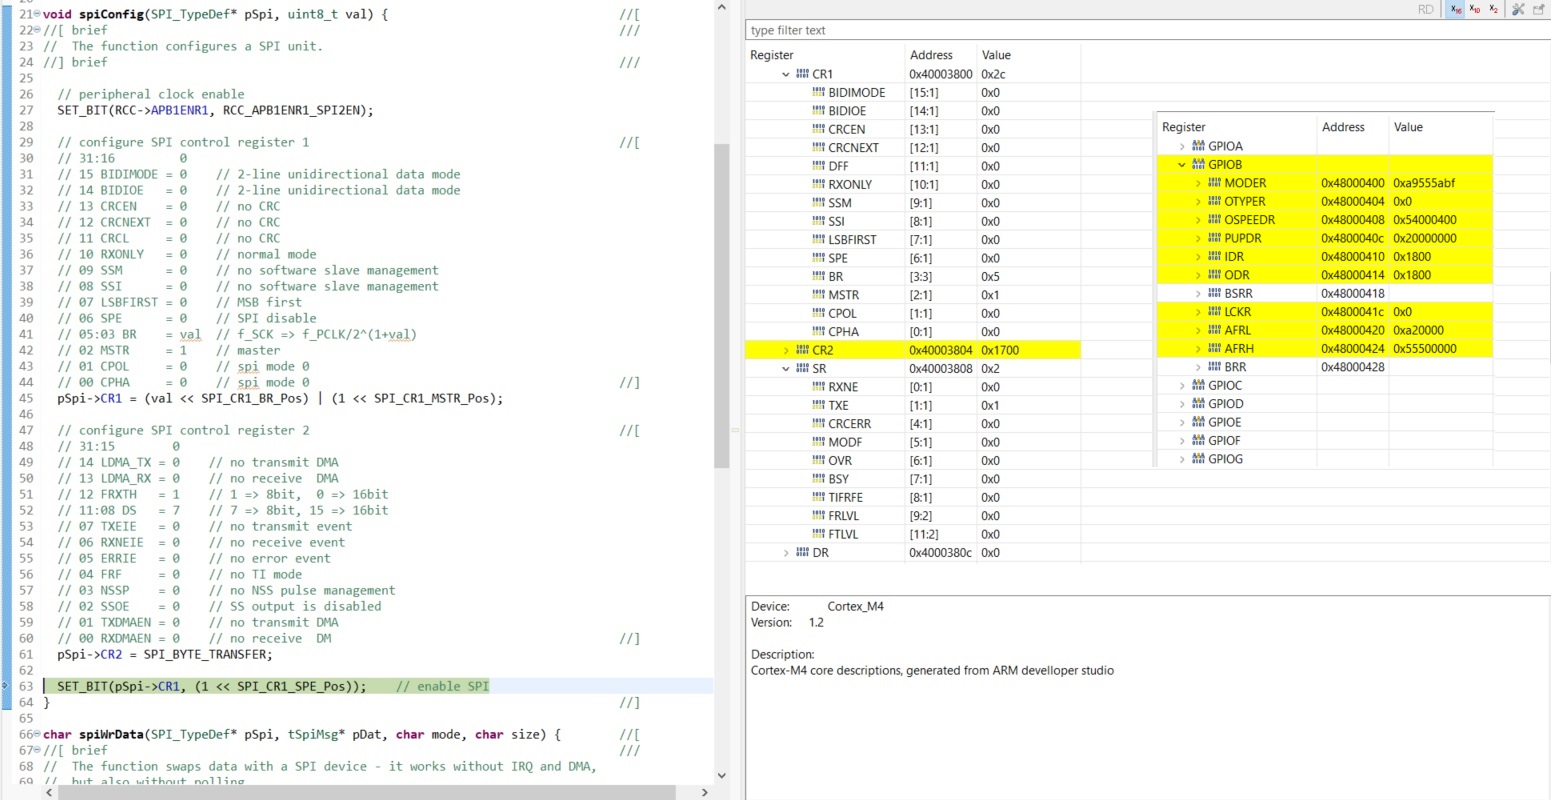The image size is (1551, 800).
Task: Expand the AFRH register under GPIOB
Action: click(x=1198, y=349)
